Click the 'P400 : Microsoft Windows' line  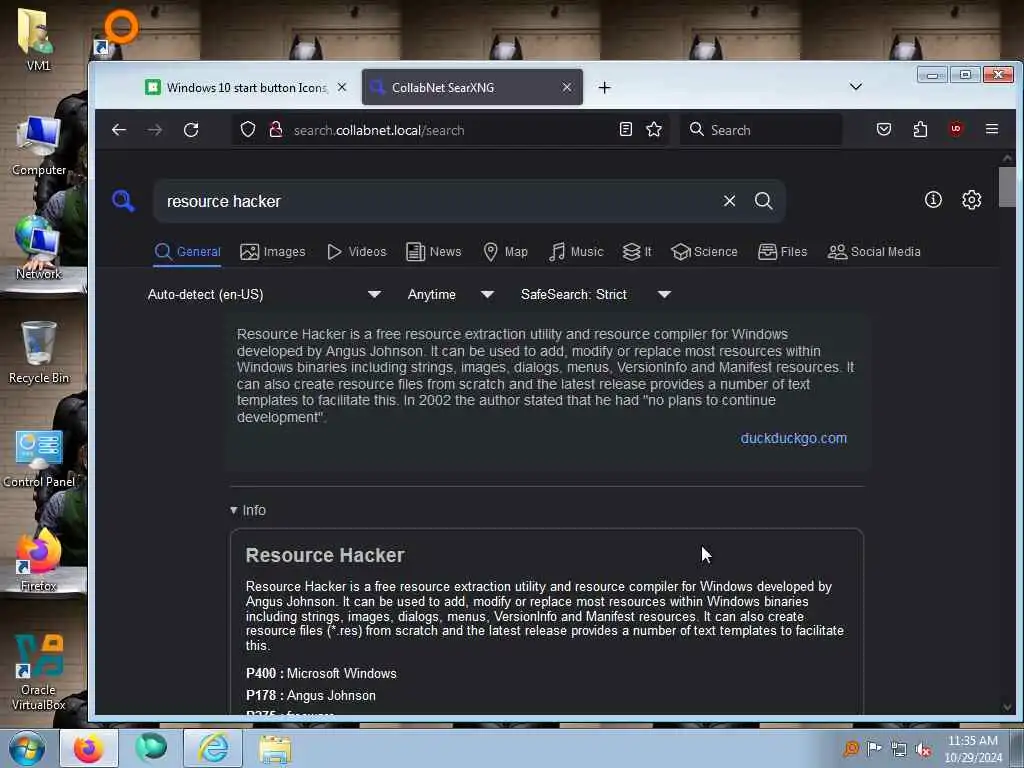321,673
